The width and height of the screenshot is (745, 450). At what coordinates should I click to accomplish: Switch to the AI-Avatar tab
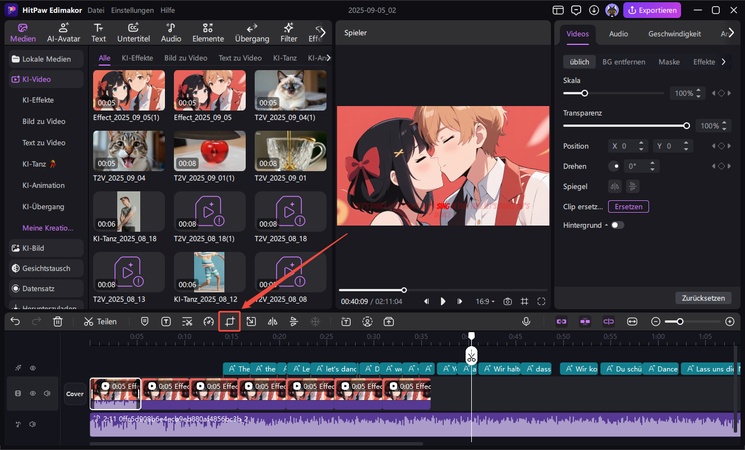pyautogui.click(x=64, y=33)
